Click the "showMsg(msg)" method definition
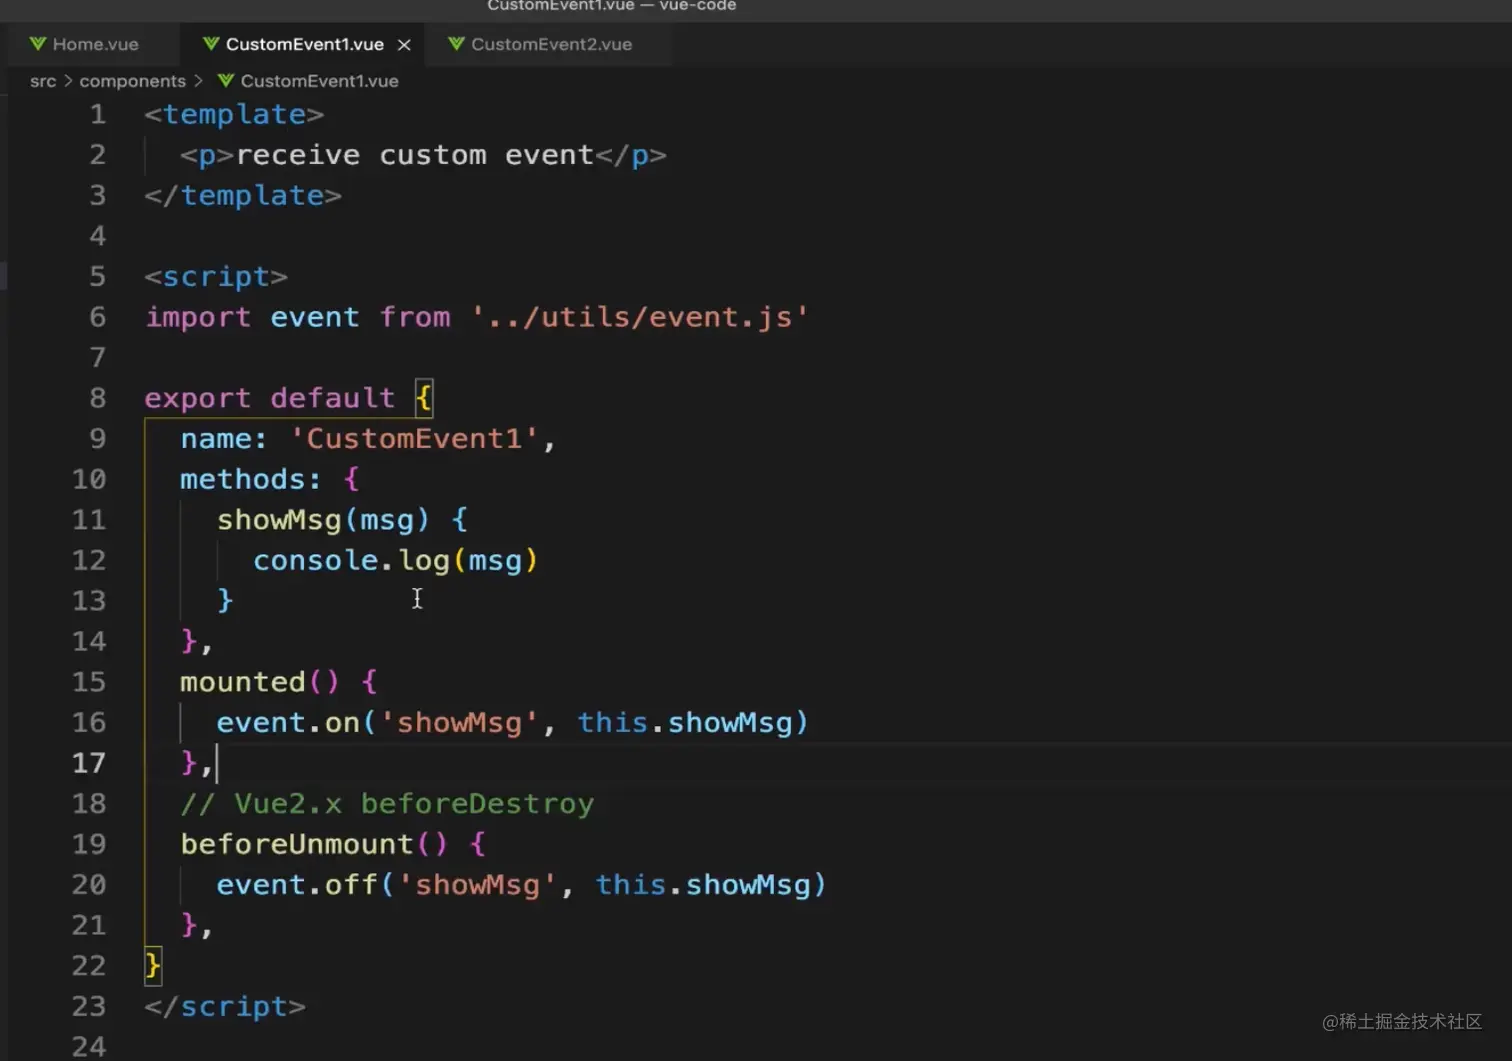Screen dimensions: 1512x1061 coord(324,520)
